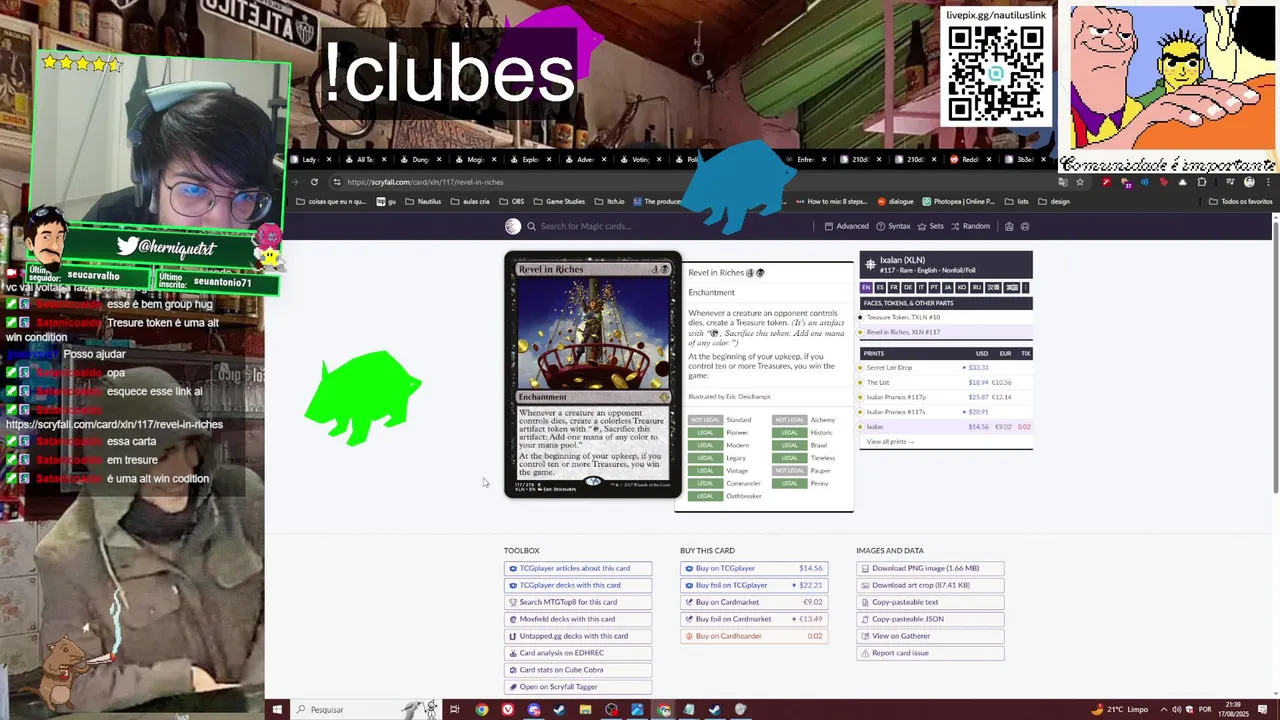
Task: Open the first Steam icon in taskbar
Action: click(560, 710)
